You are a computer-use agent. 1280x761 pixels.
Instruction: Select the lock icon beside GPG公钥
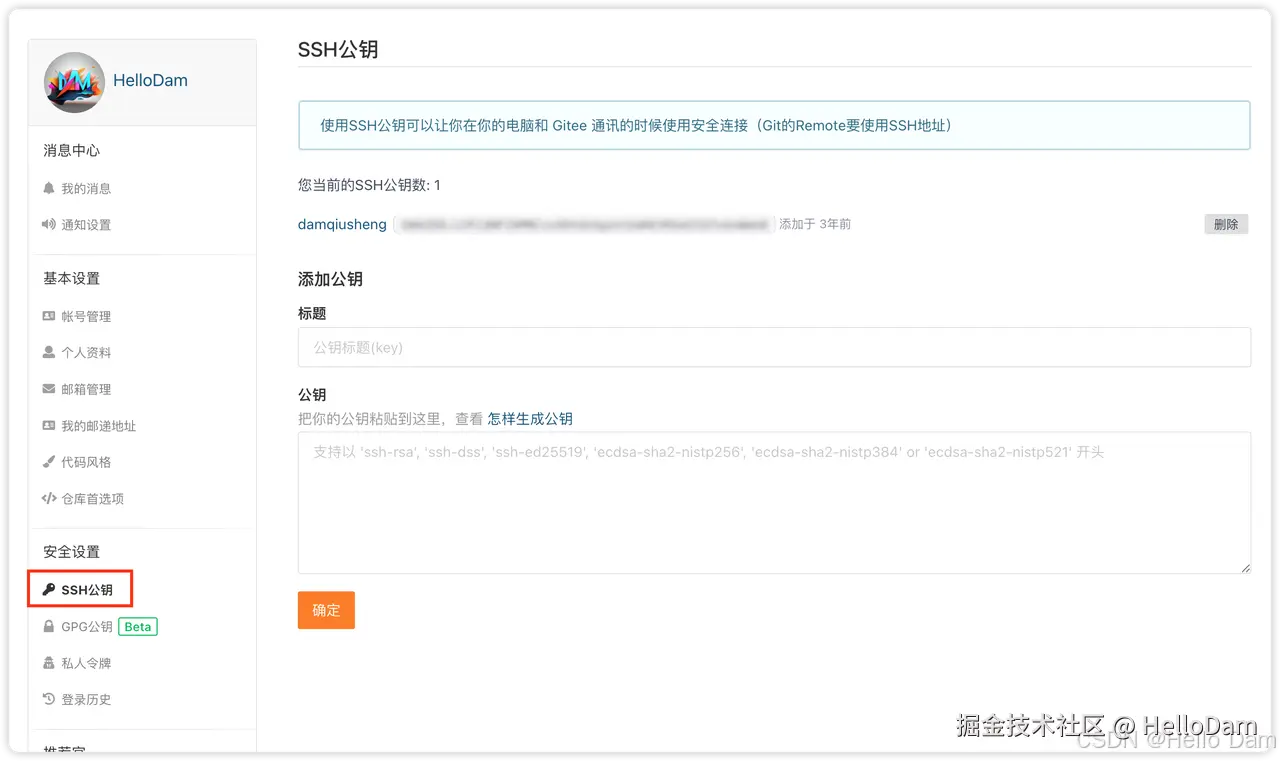point(48,626)
